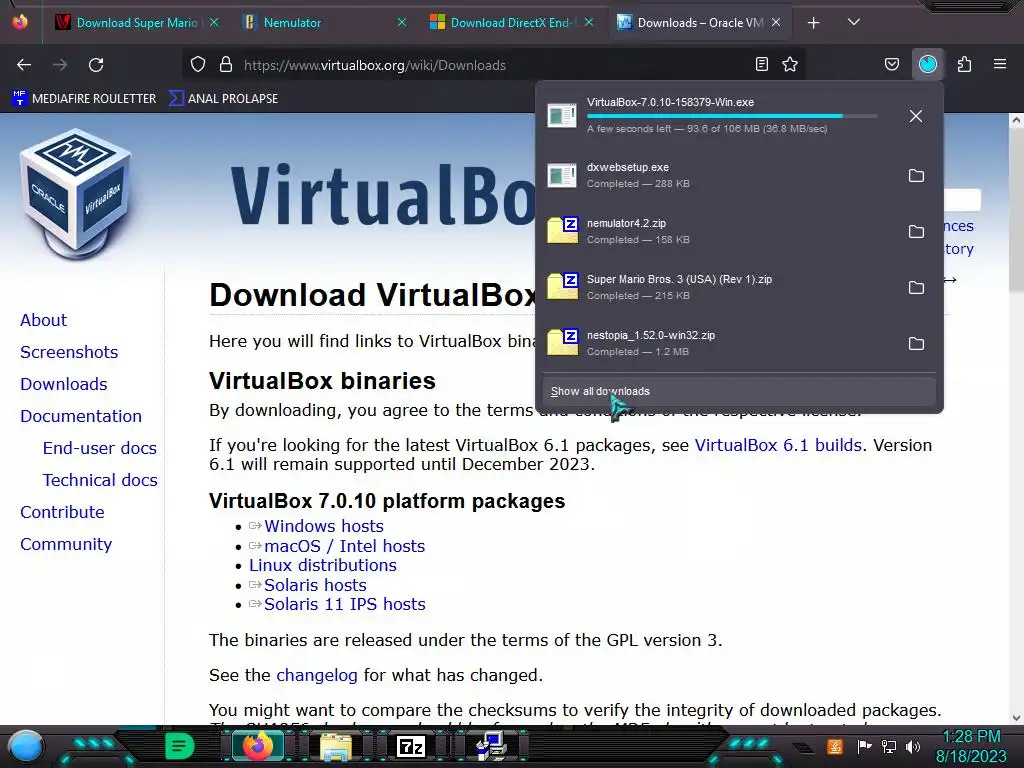1024x768 pixels.
Task: Click the Linux distributions link
Action: tap(323, 565)
